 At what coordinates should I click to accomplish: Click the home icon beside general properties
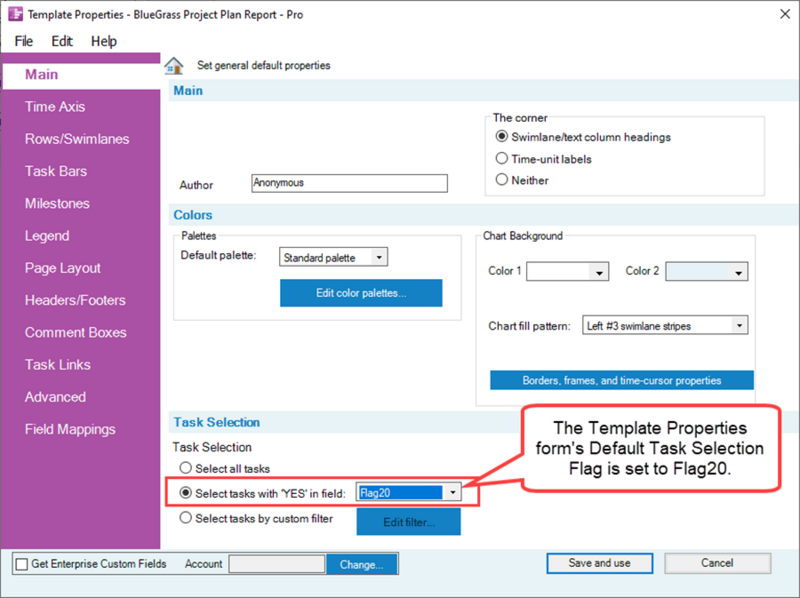(174, 66)
